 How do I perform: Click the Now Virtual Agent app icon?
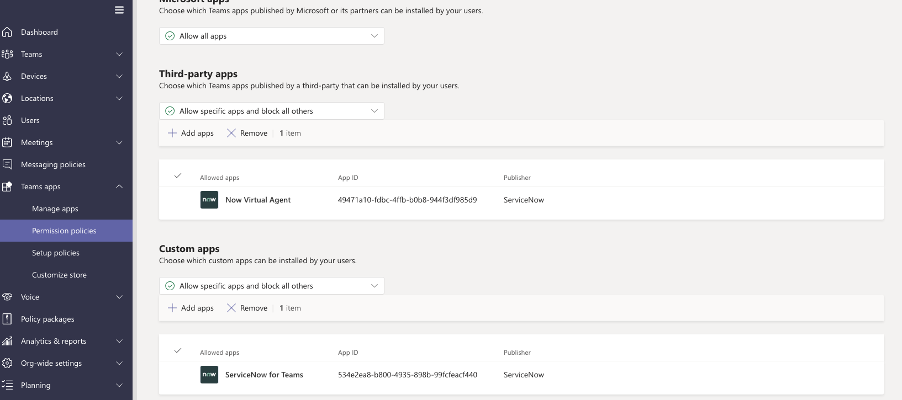point(209,200)
